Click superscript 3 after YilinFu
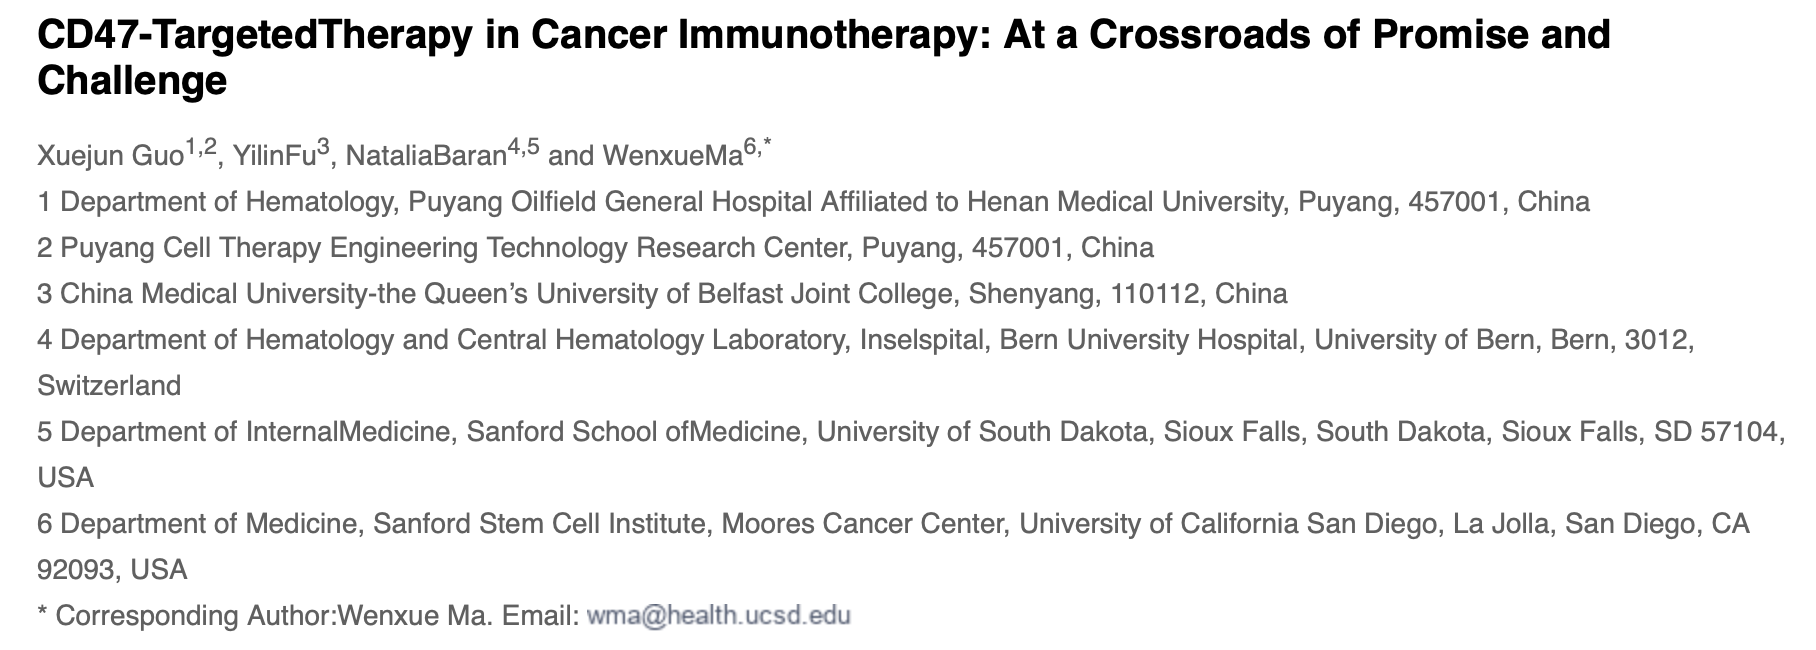 coord(323,148)
